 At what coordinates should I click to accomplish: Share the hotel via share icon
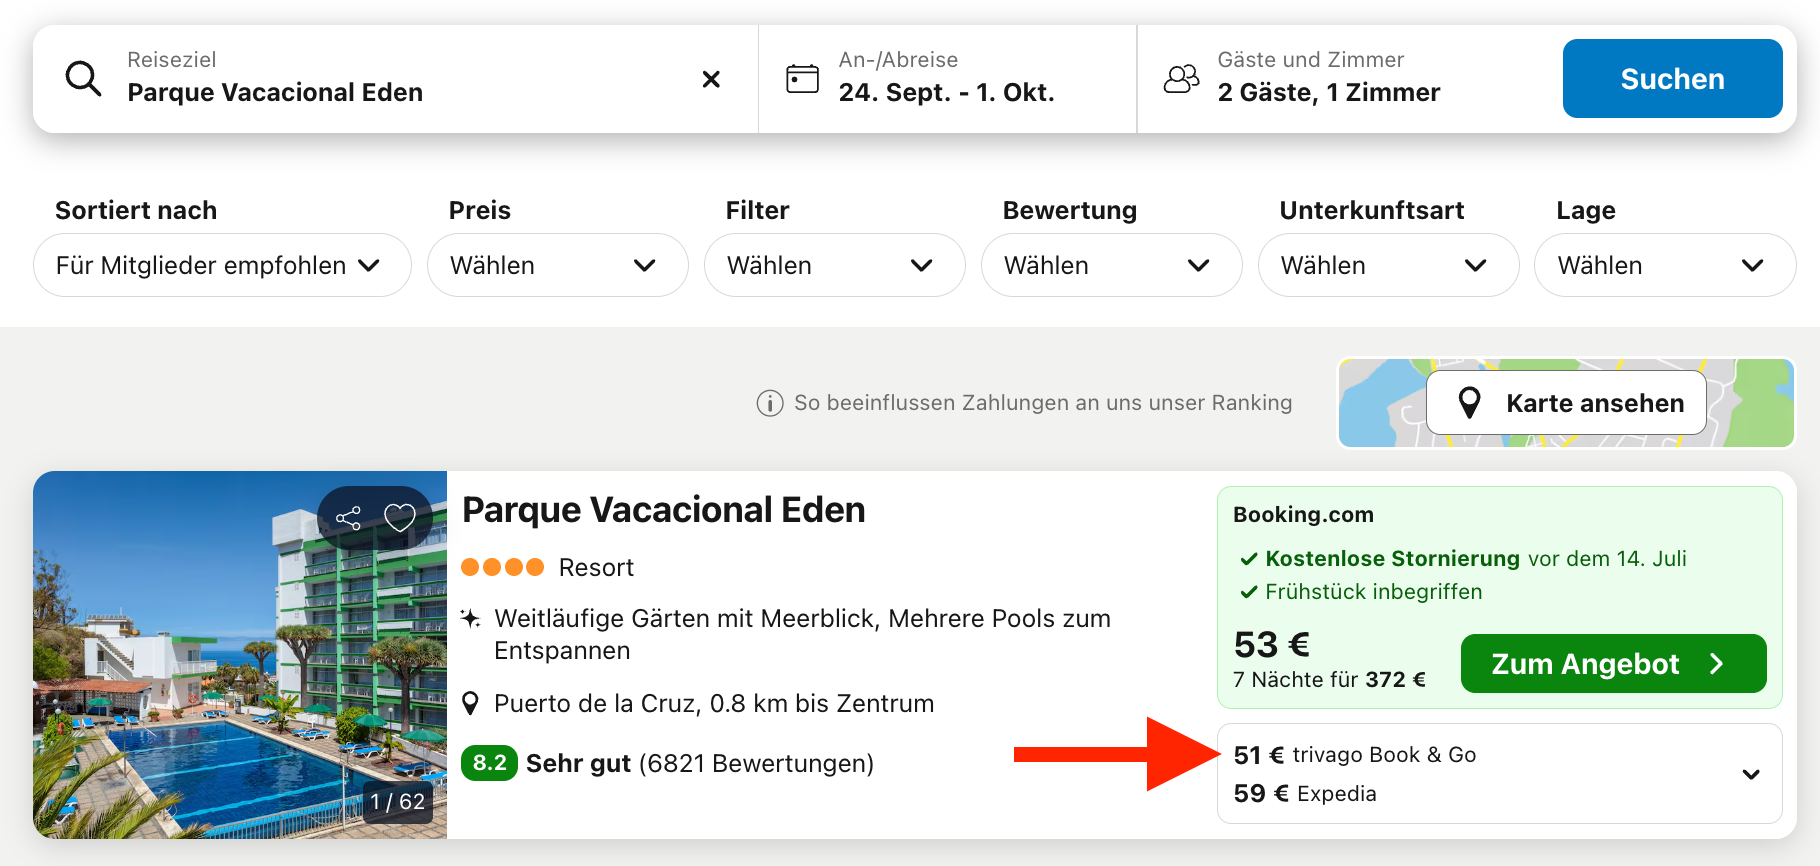348,518
